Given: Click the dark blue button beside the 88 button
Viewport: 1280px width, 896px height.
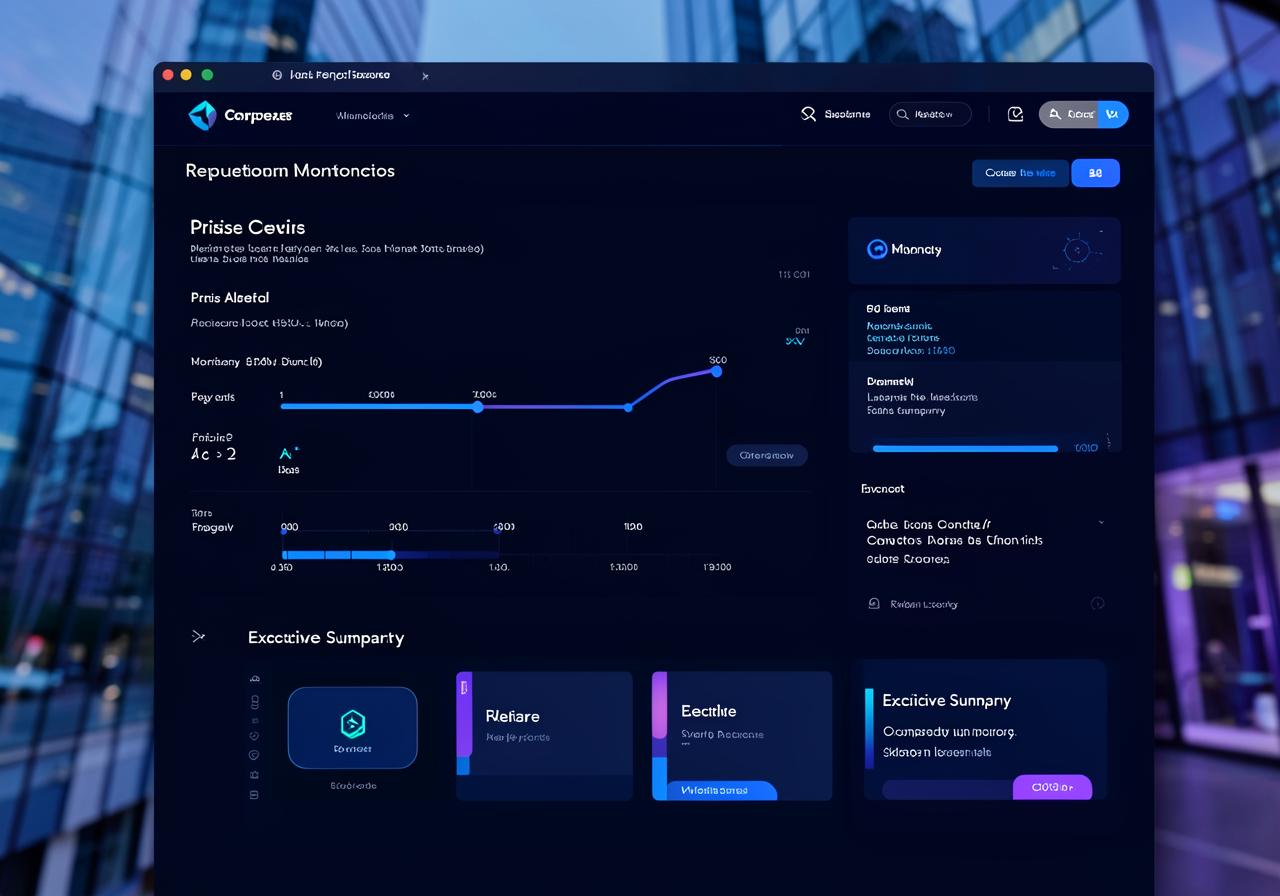Looking at the screenshot, I should point(1020,173).
